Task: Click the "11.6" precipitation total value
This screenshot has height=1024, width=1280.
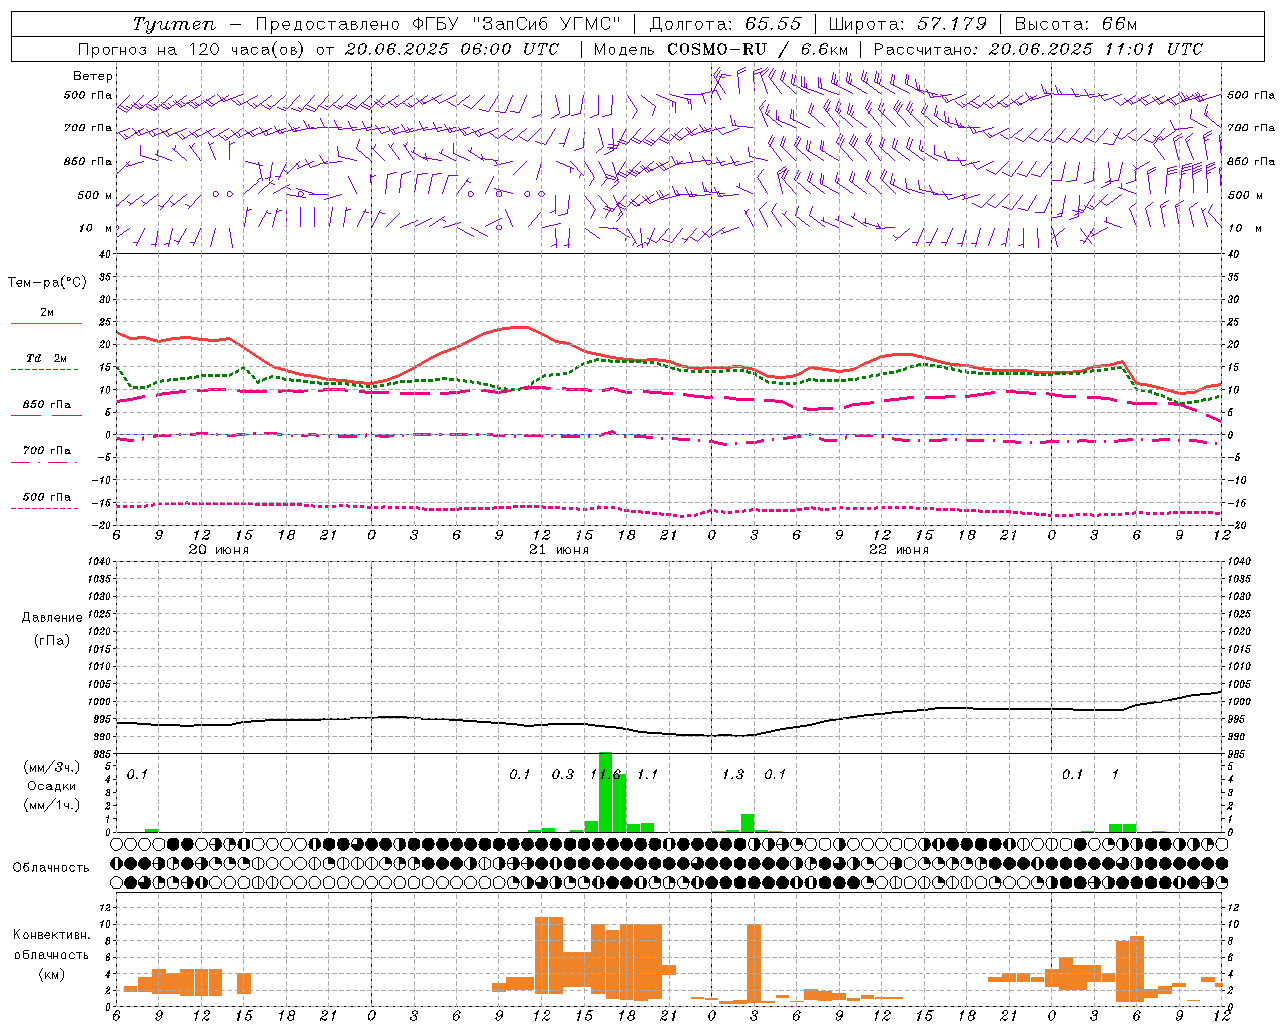Action: pyautogui.click(x=606, y=774)
